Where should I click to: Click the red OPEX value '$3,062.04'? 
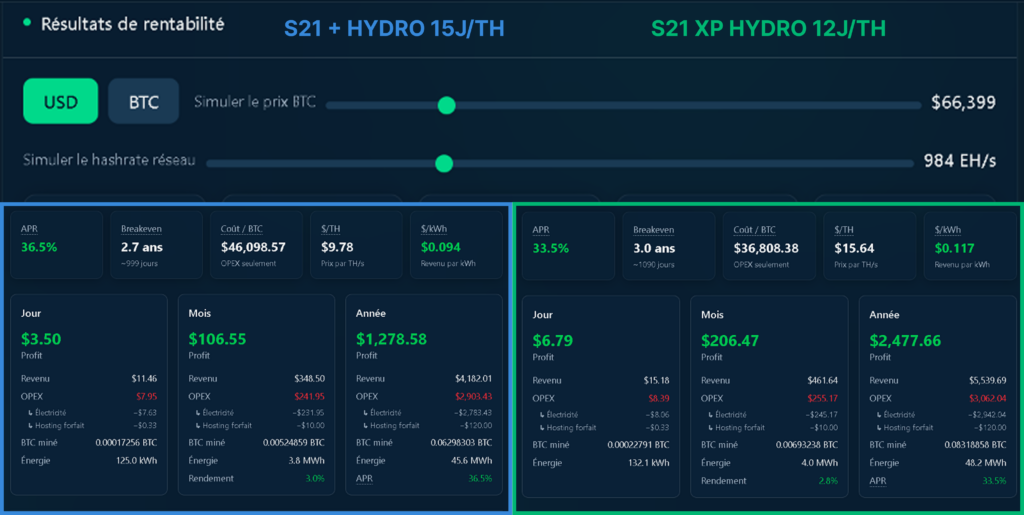[987, 398]
